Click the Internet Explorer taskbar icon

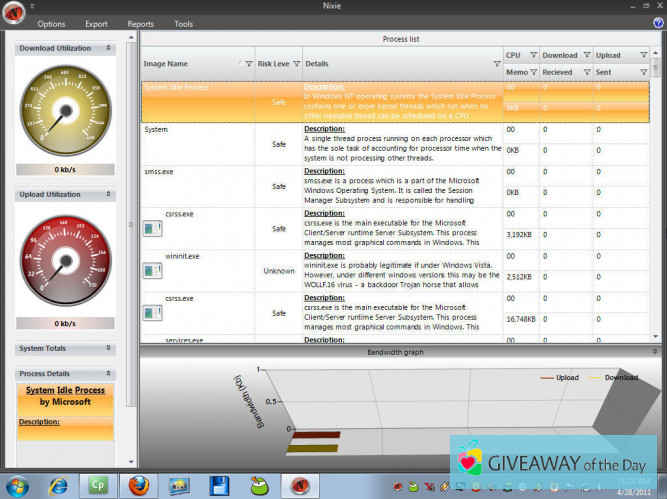tap(58, 486)
